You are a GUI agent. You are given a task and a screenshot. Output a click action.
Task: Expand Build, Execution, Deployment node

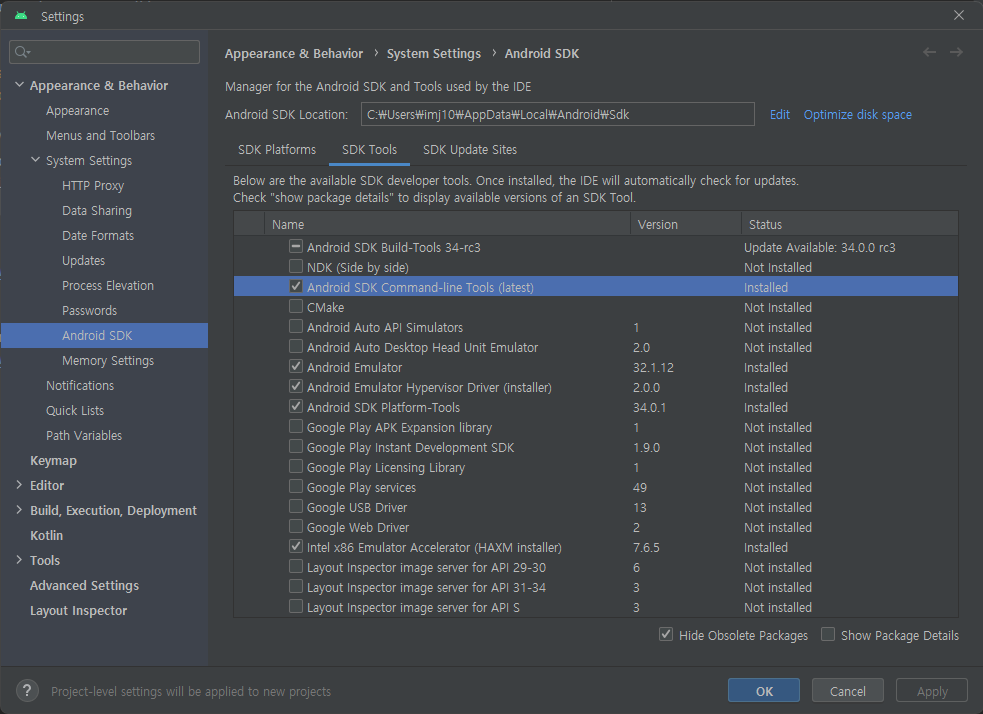coord(19,510)
